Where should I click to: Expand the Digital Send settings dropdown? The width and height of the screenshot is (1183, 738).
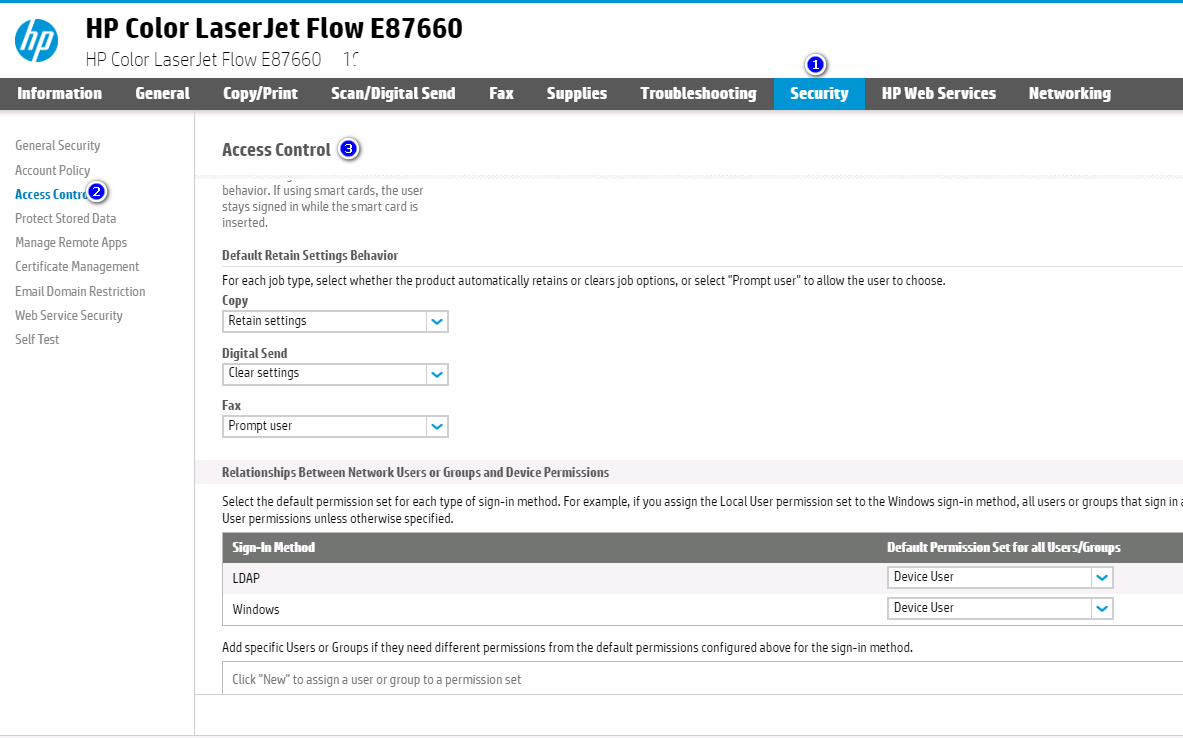pos(335,373)
